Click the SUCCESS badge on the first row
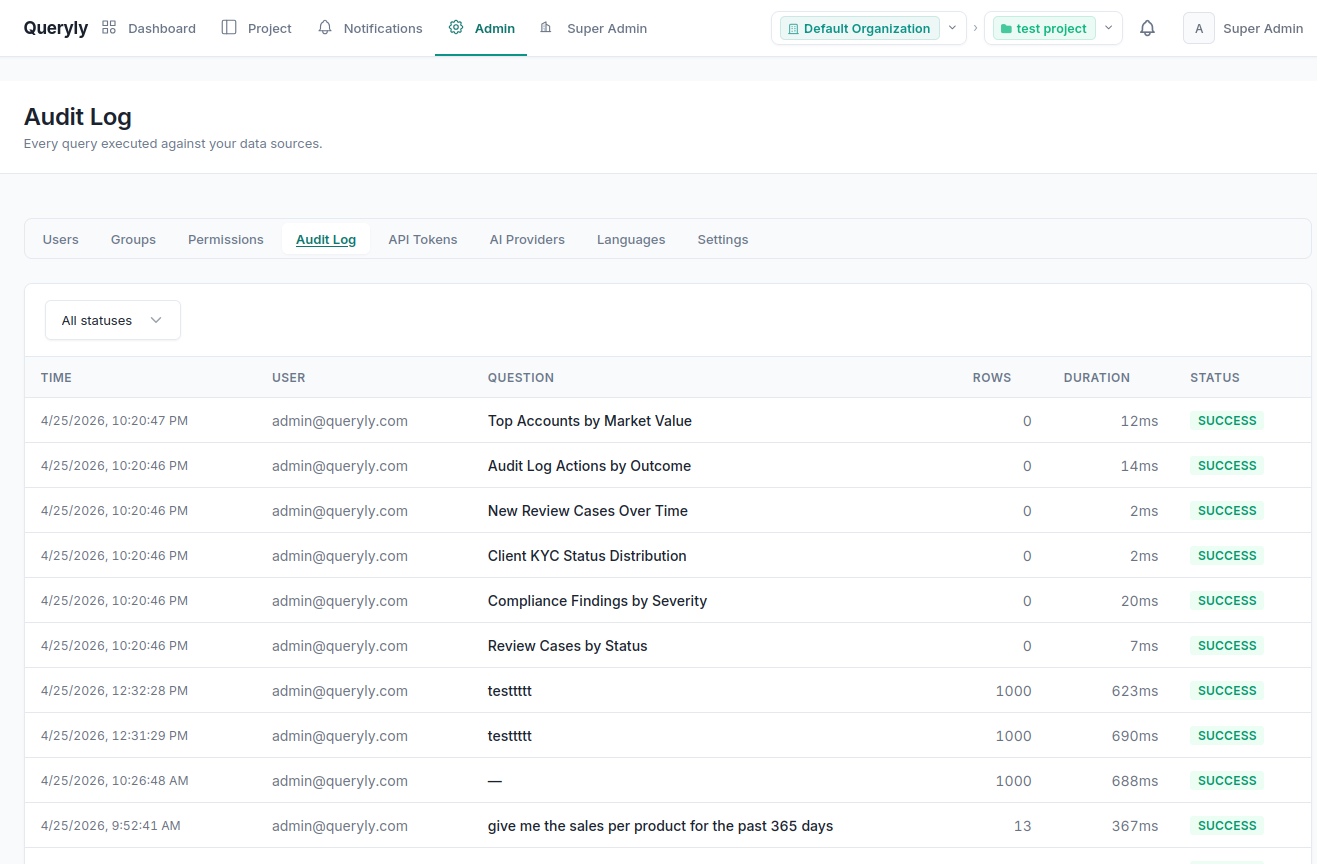Image resolution: width=1317 pixels, height=864 pixels. pyautogui.click(x=1226, y=420)
